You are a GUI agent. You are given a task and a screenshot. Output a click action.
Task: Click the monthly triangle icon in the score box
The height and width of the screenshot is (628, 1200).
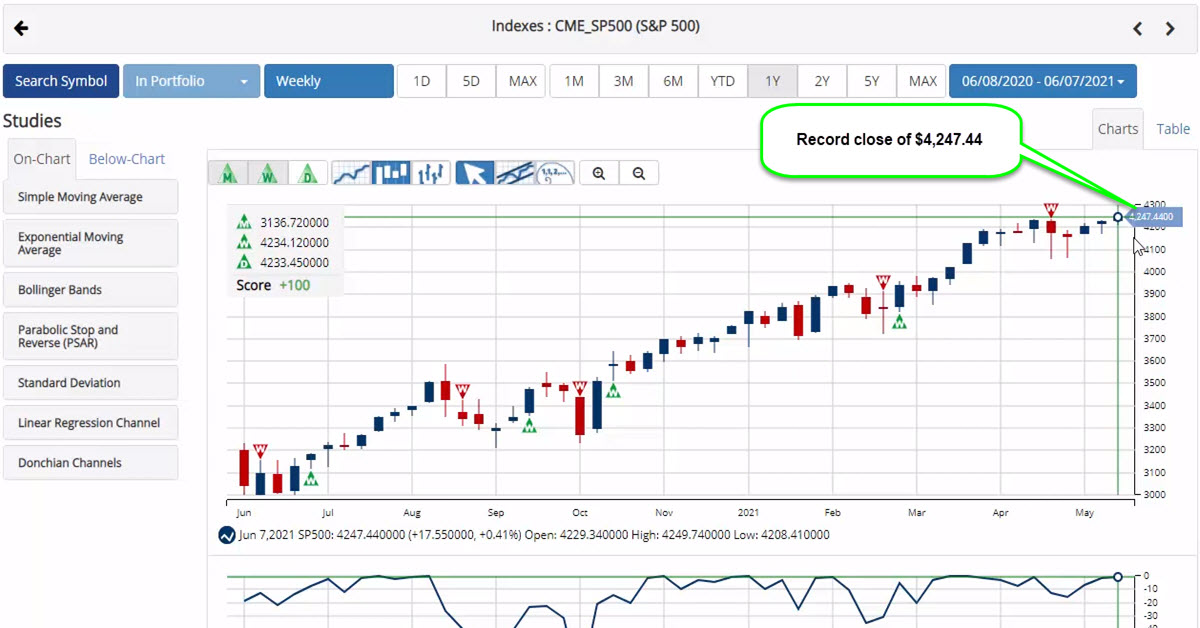(x=244, y=222)
